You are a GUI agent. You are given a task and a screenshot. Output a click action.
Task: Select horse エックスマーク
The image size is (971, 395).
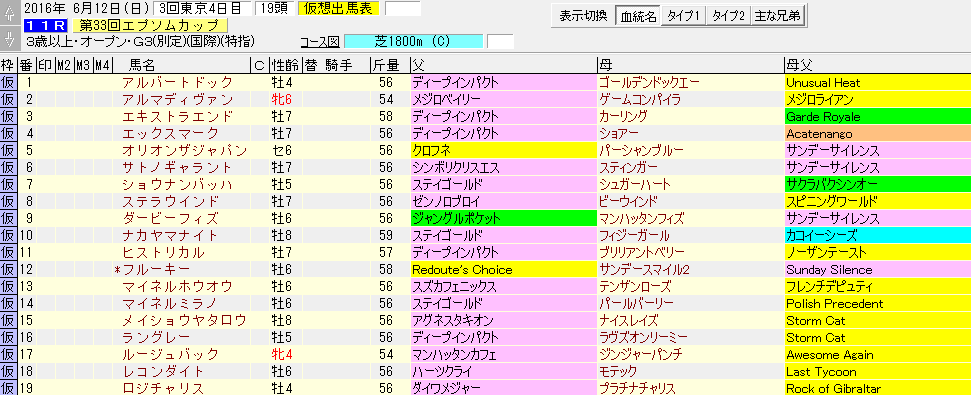[170, 134]
